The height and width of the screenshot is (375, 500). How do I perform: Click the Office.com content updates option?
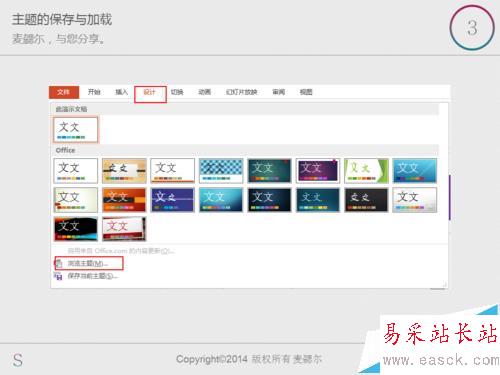tap(121, 251)
